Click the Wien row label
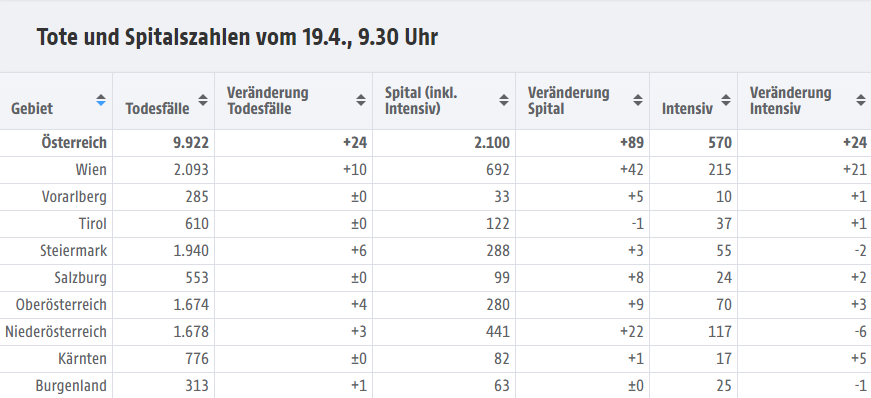 pyautogui.click(x=91, y=170)
